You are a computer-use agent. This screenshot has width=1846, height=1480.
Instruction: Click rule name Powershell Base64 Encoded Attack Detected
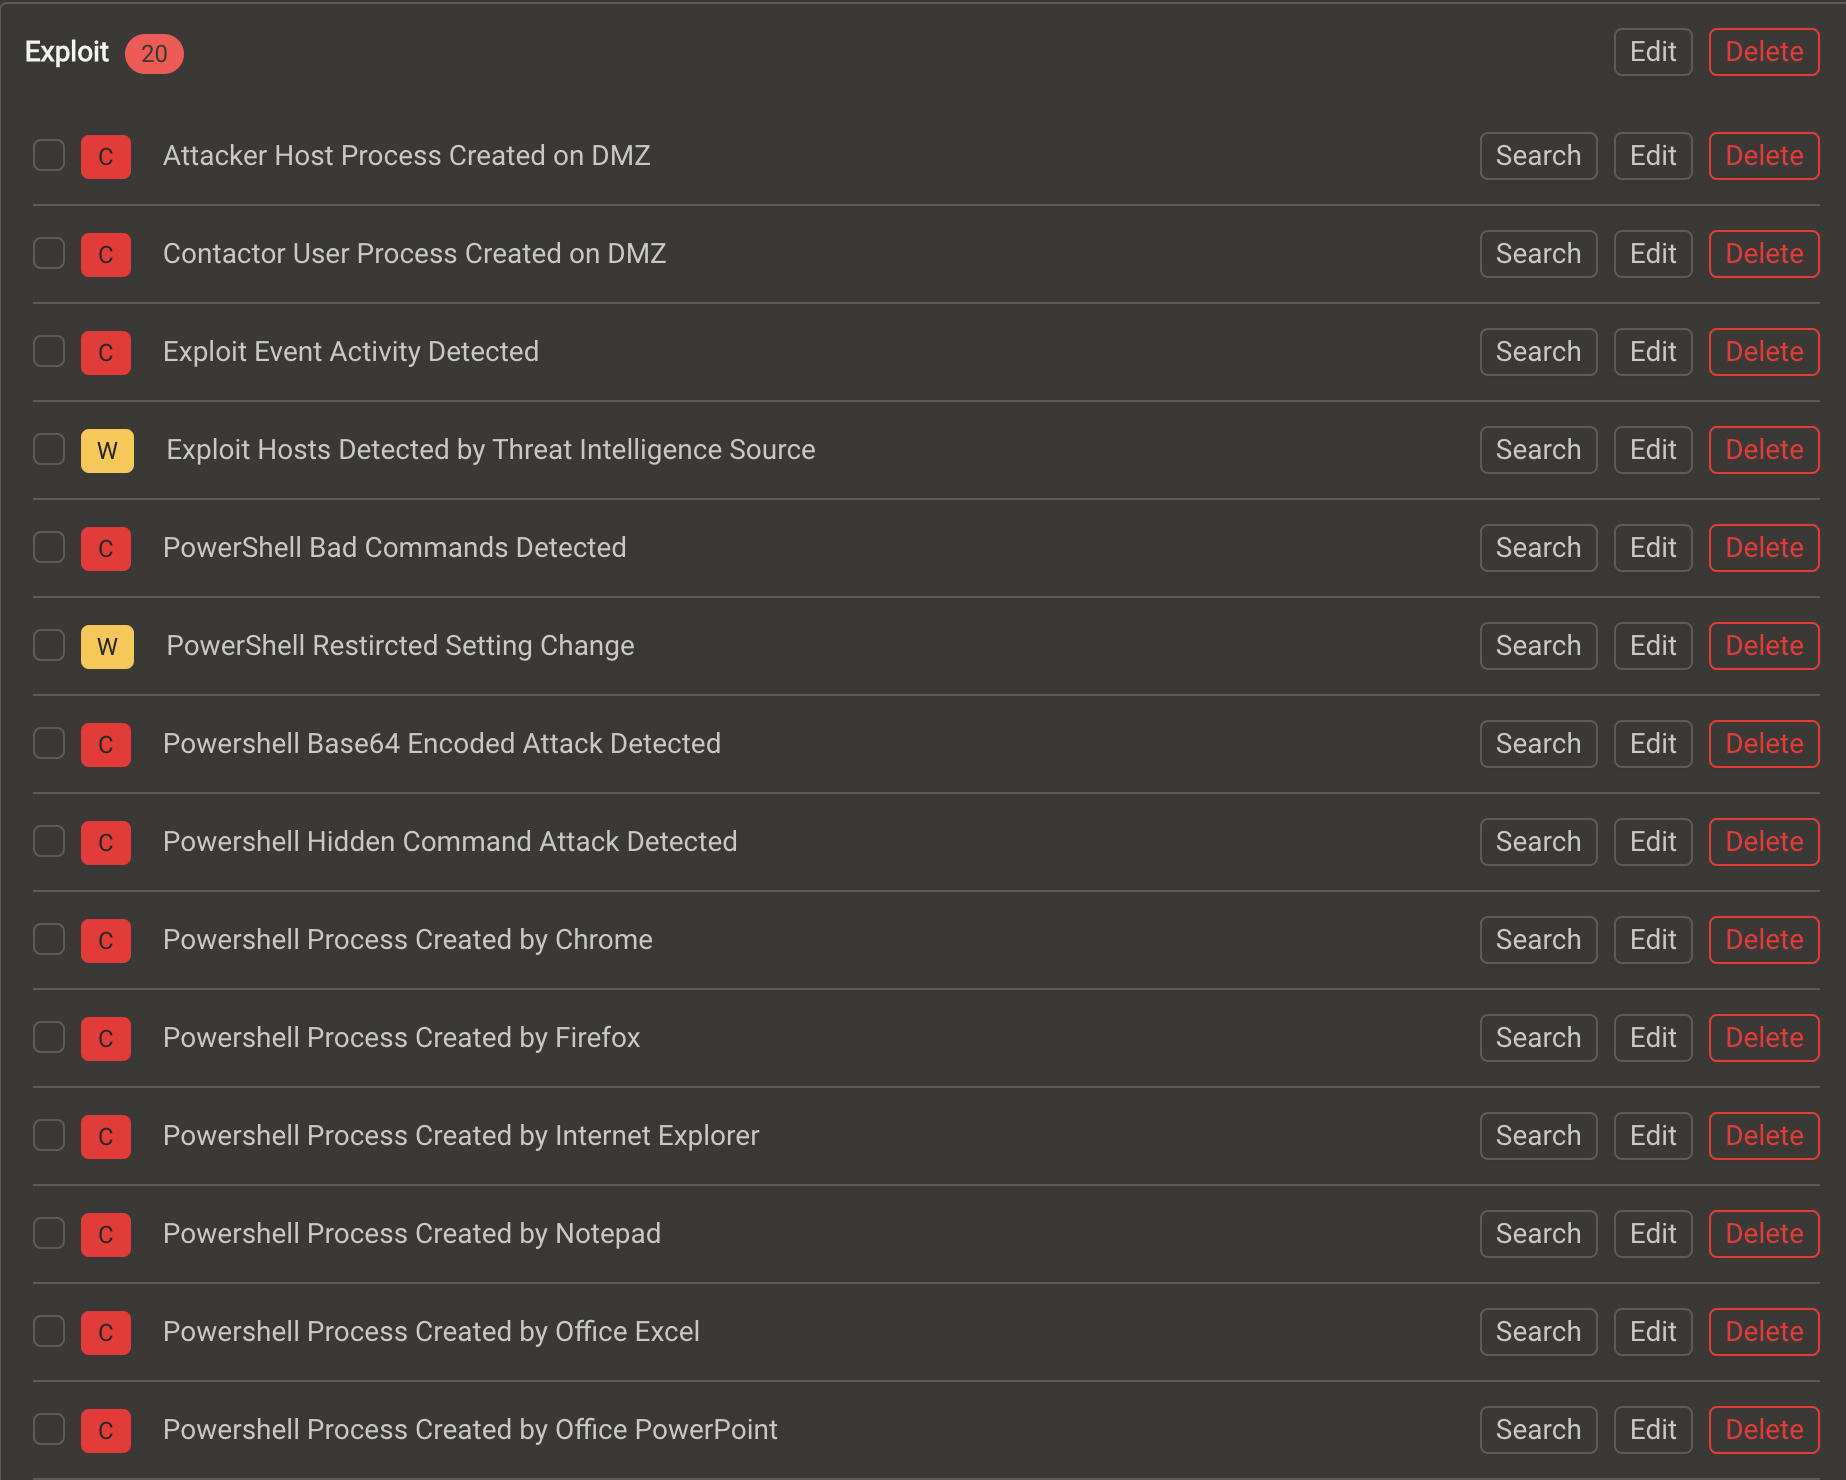pos(442,744)
